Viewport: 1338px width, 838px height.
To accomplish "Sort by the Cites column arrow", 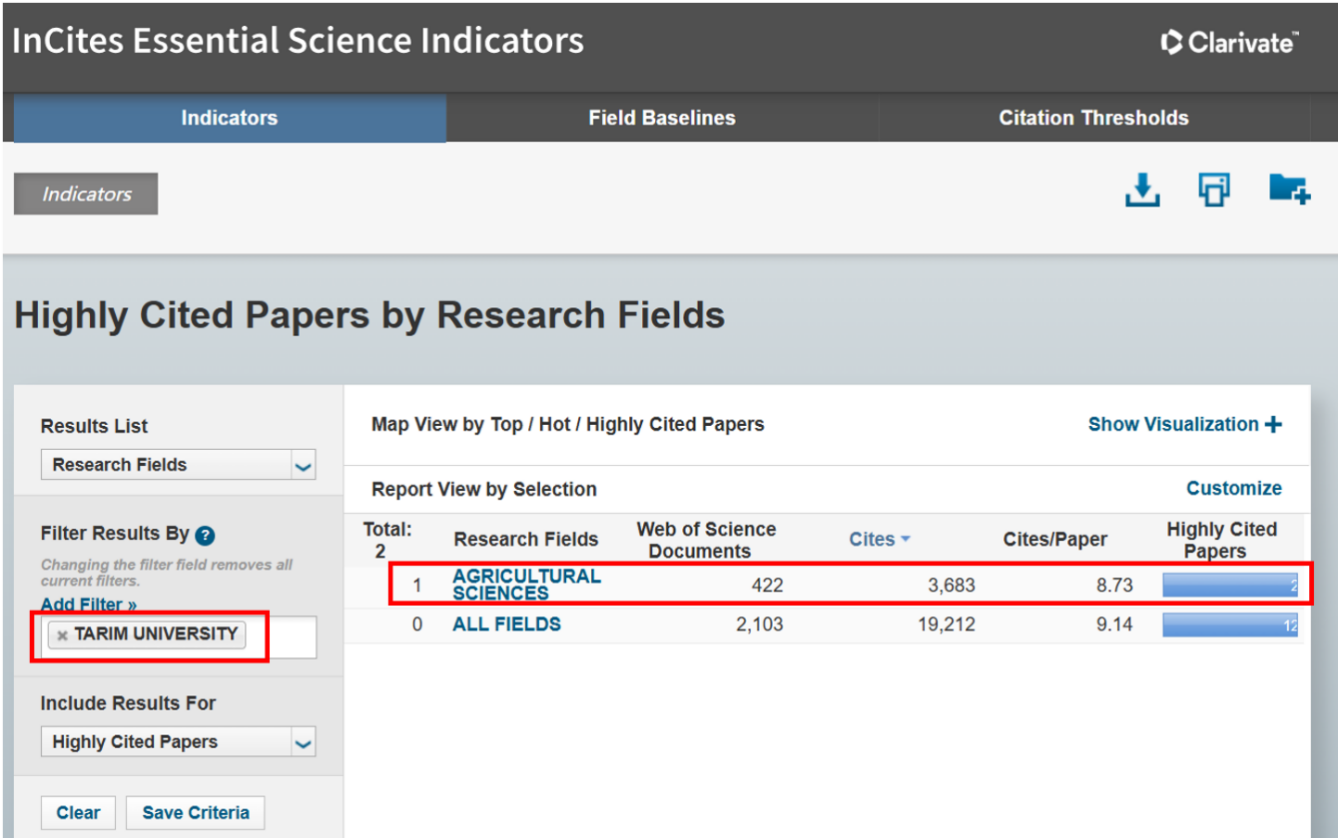I will tap(905, 539).
